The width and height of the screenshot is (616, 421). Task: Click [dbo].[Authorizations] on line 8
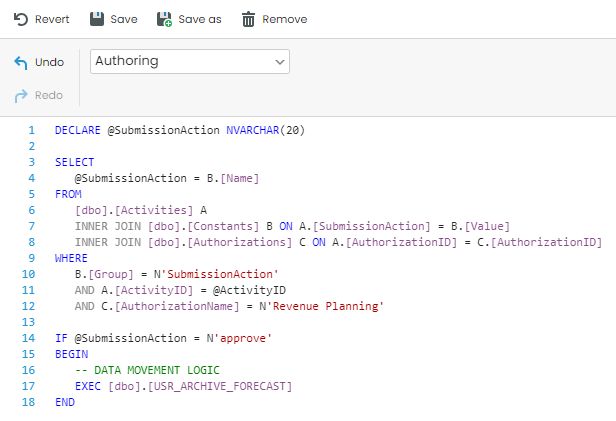point(220,242)
